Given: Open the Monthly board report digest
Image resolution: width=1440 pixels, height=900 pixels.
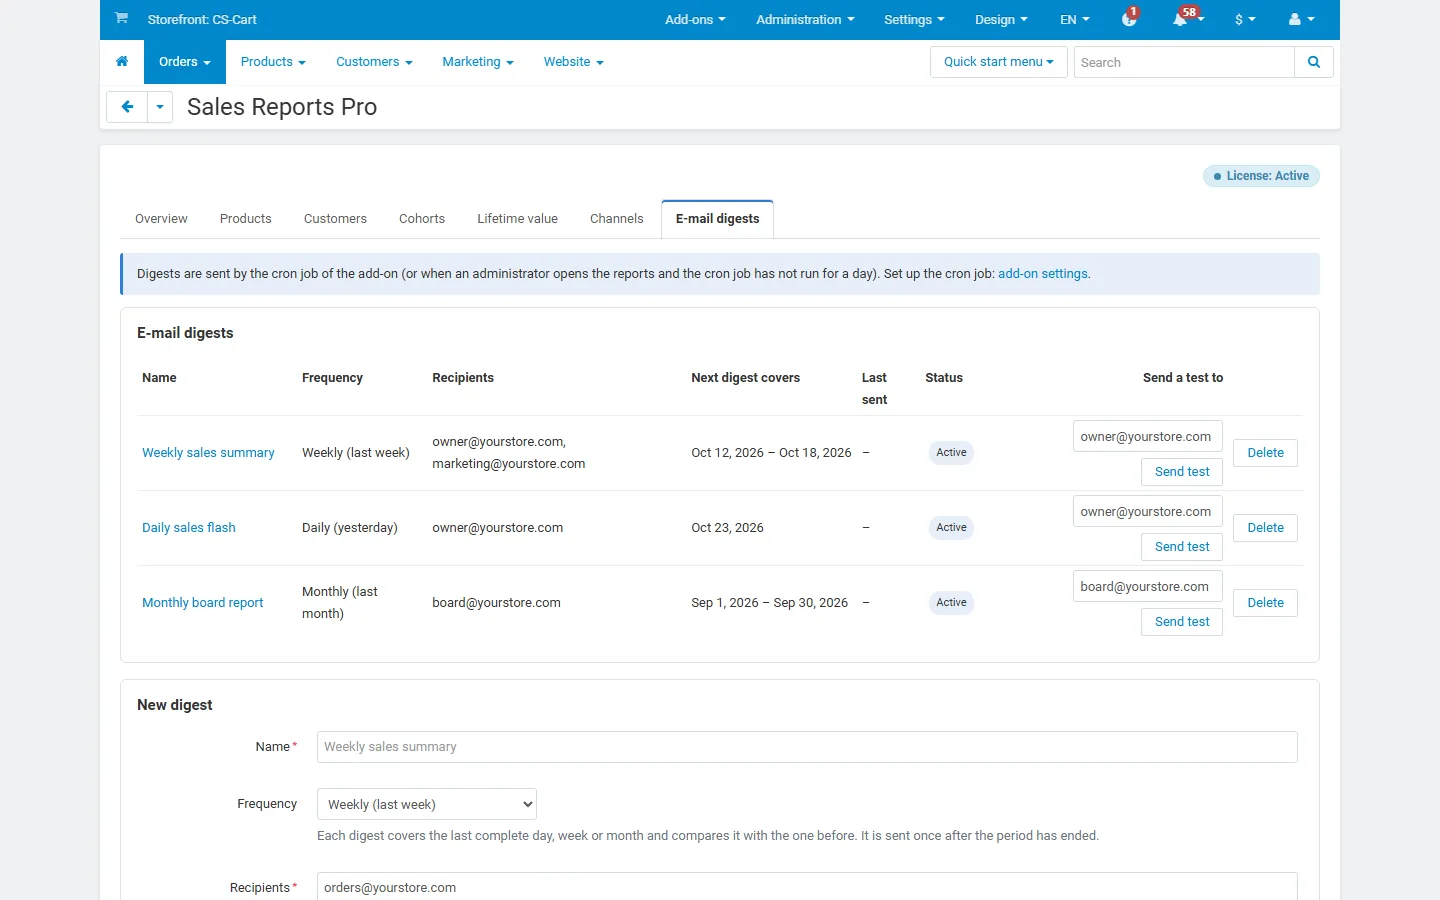Looking at the screenshot, I should [x=203, y=603].
